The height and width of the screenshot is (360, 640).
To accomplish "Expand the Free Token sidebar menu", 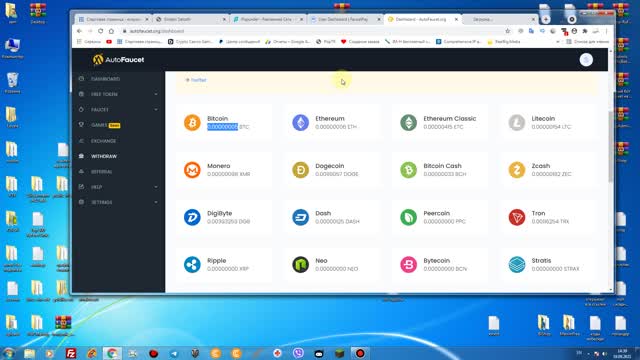I will tap(118, 94).
